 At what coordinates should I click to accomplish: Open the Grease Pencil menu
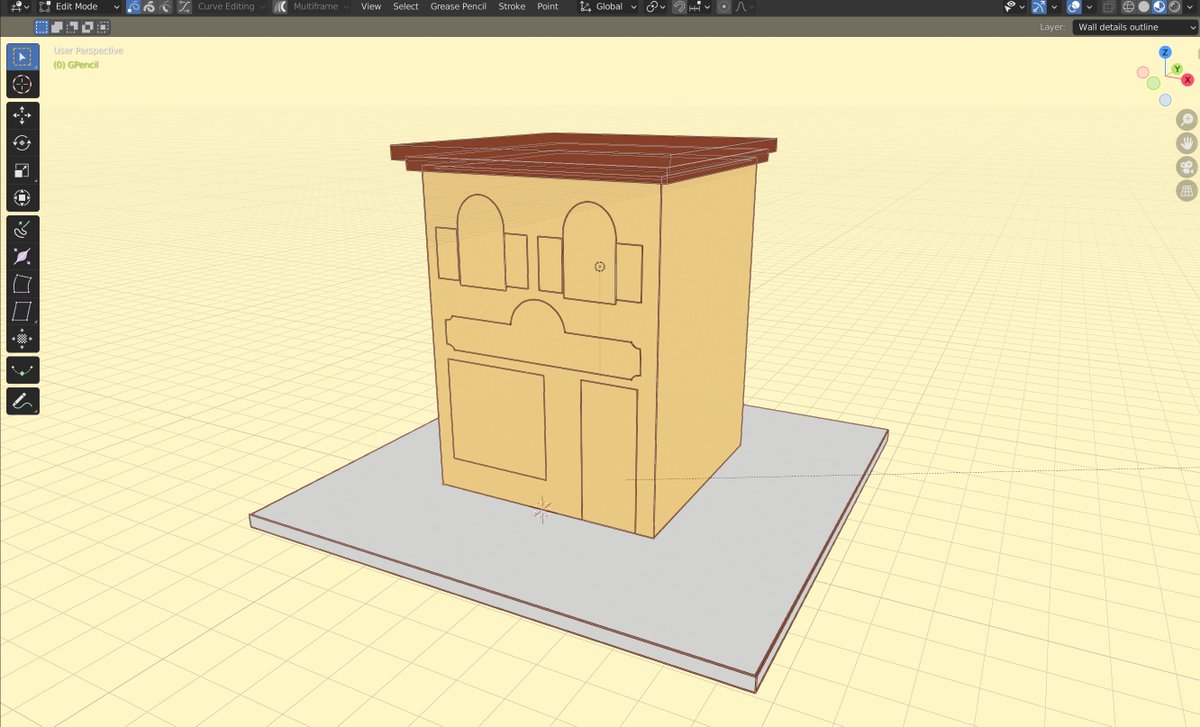pyautogui.click(x=458, y=6)
